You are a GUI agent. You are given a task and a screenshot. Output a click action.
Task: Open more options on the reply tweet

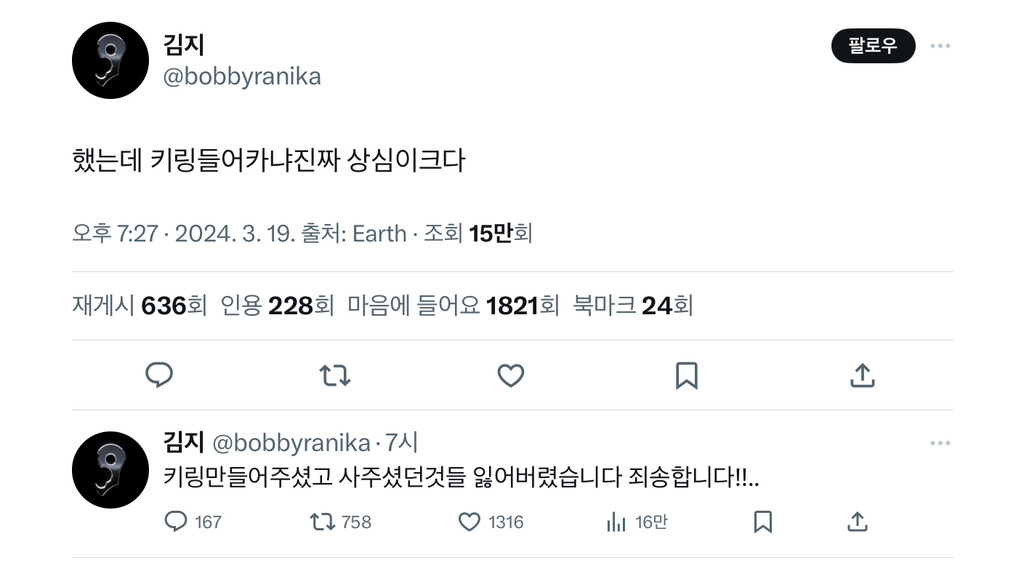[940, 443]
